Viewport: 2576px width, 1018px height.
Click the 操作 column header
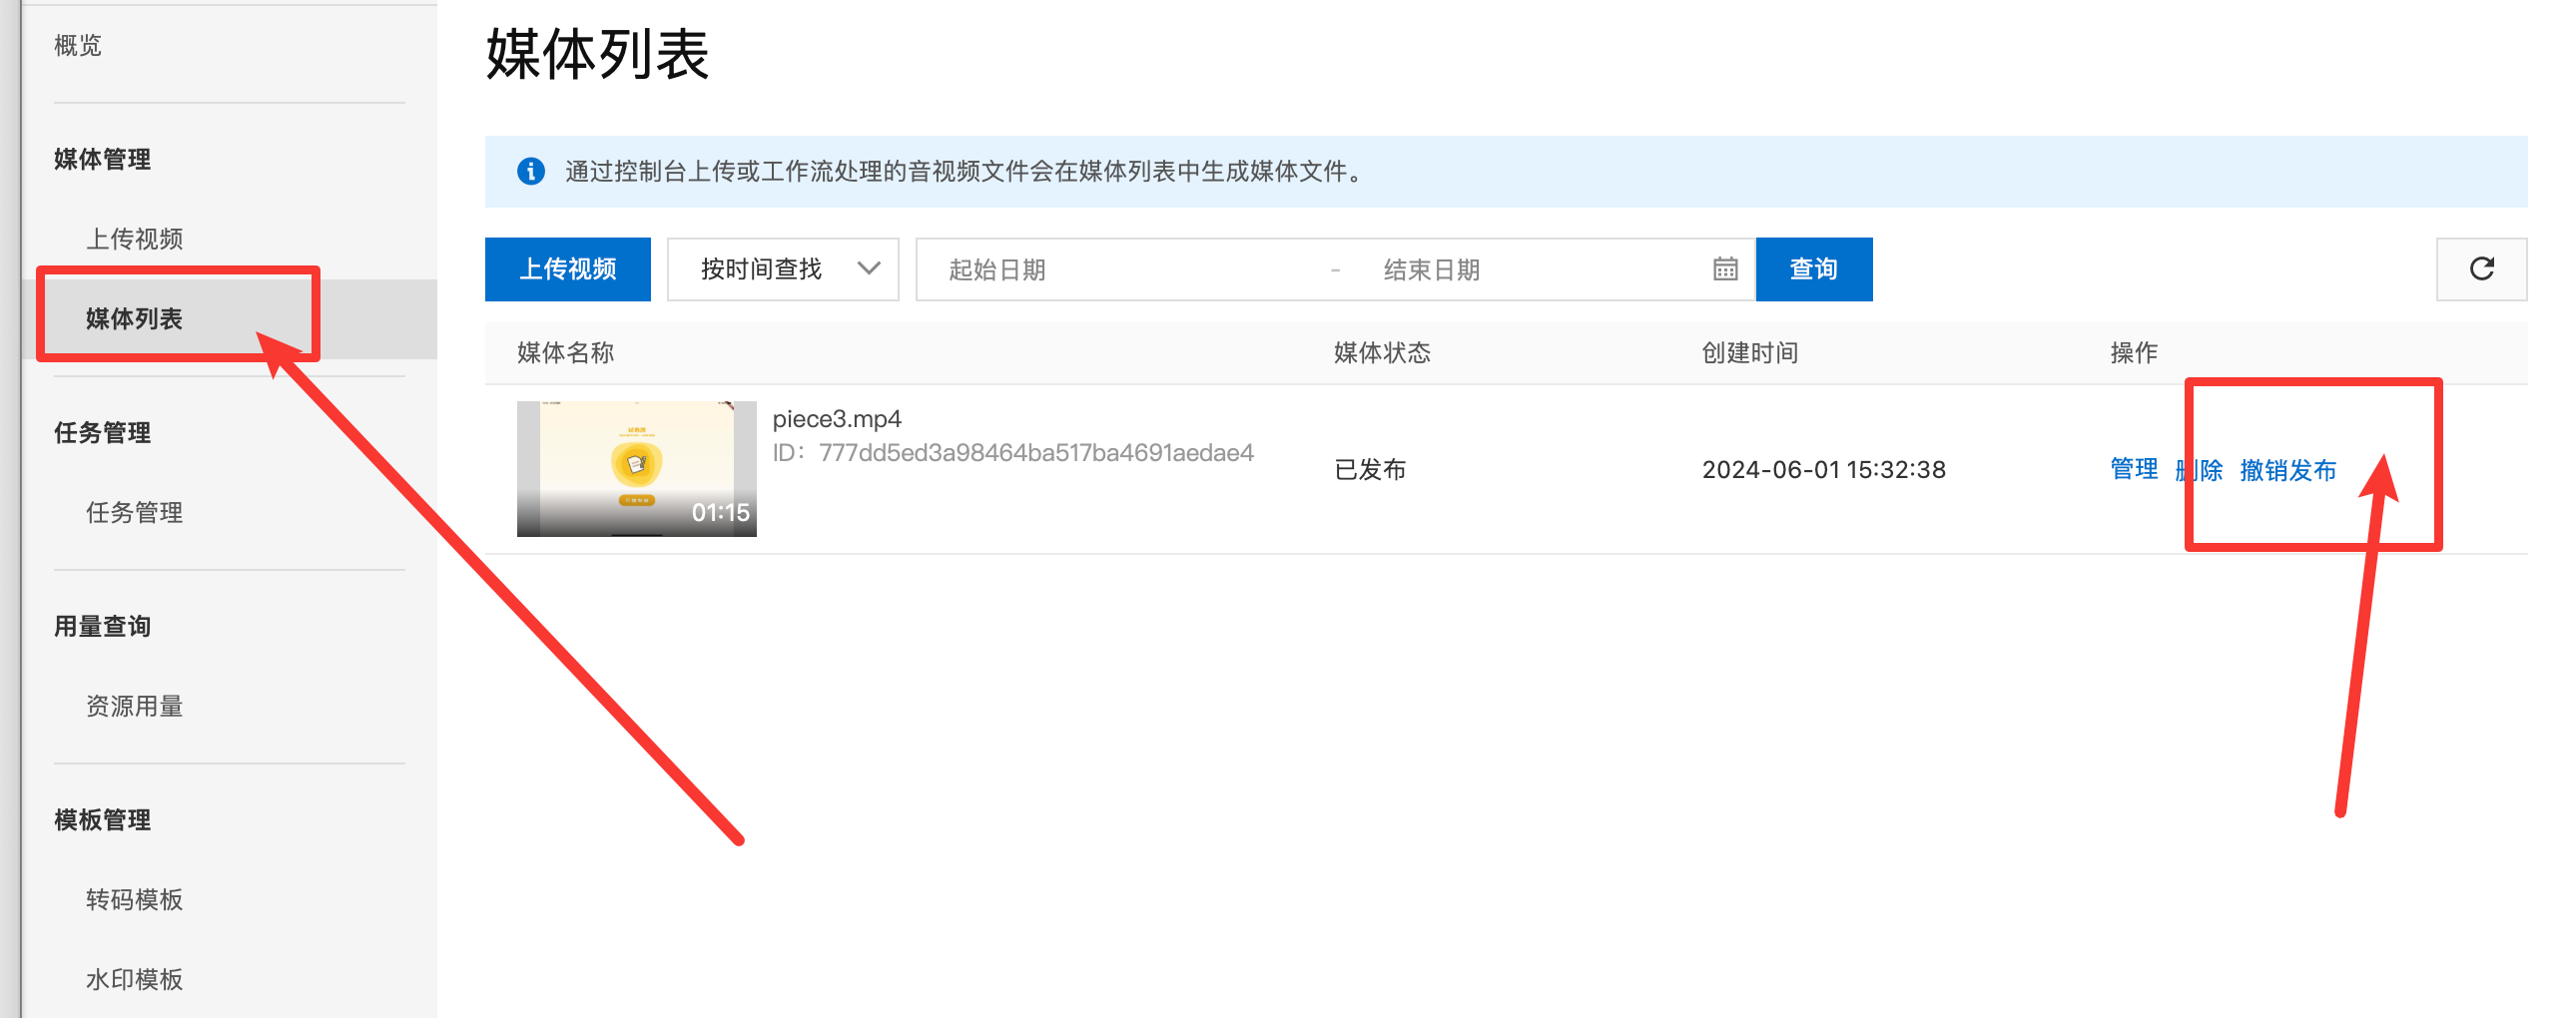[x=2133, y=353]
